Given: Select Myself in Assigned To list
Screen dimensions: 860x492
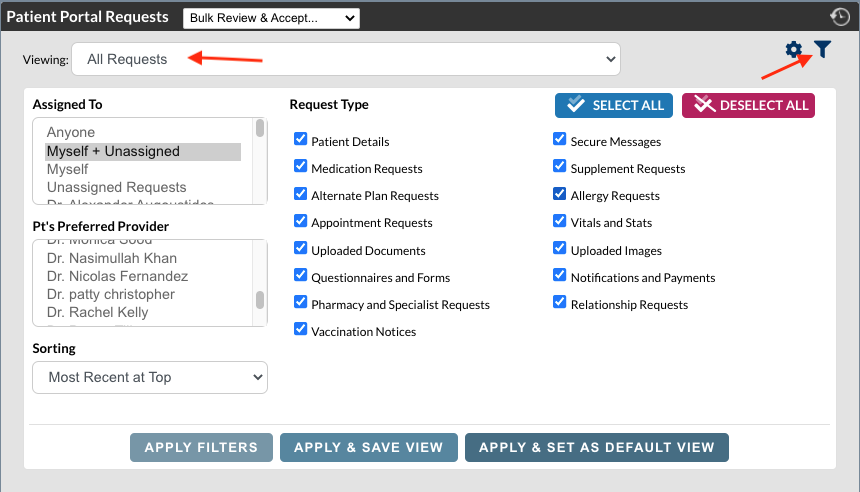Looking at the screenshot, I should [x=143, y=169].
